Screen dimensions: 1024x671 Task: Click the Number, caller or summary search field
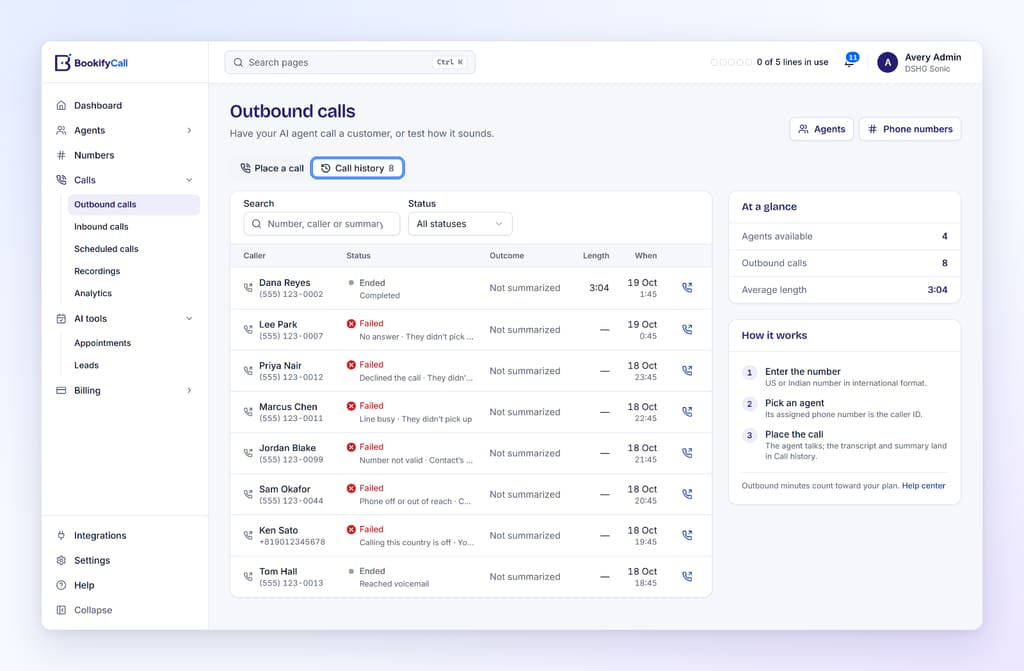coord(321,223)
